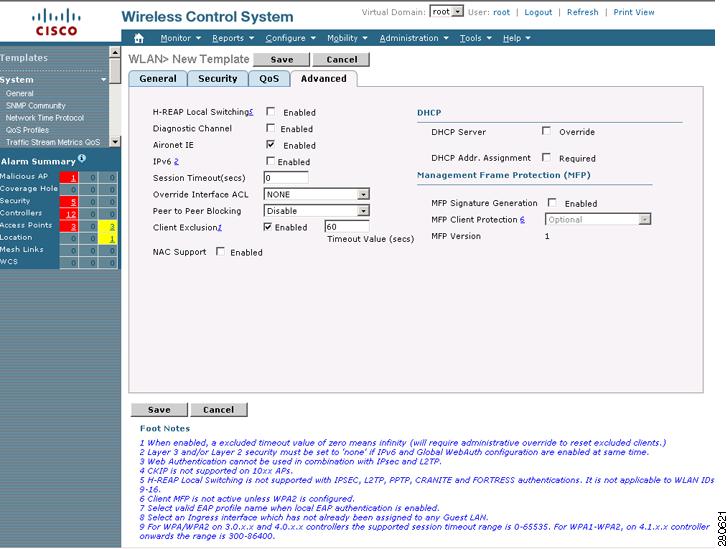Go to the Home icon in navigation bar
728x549 pixels.
tap(138, 38)
